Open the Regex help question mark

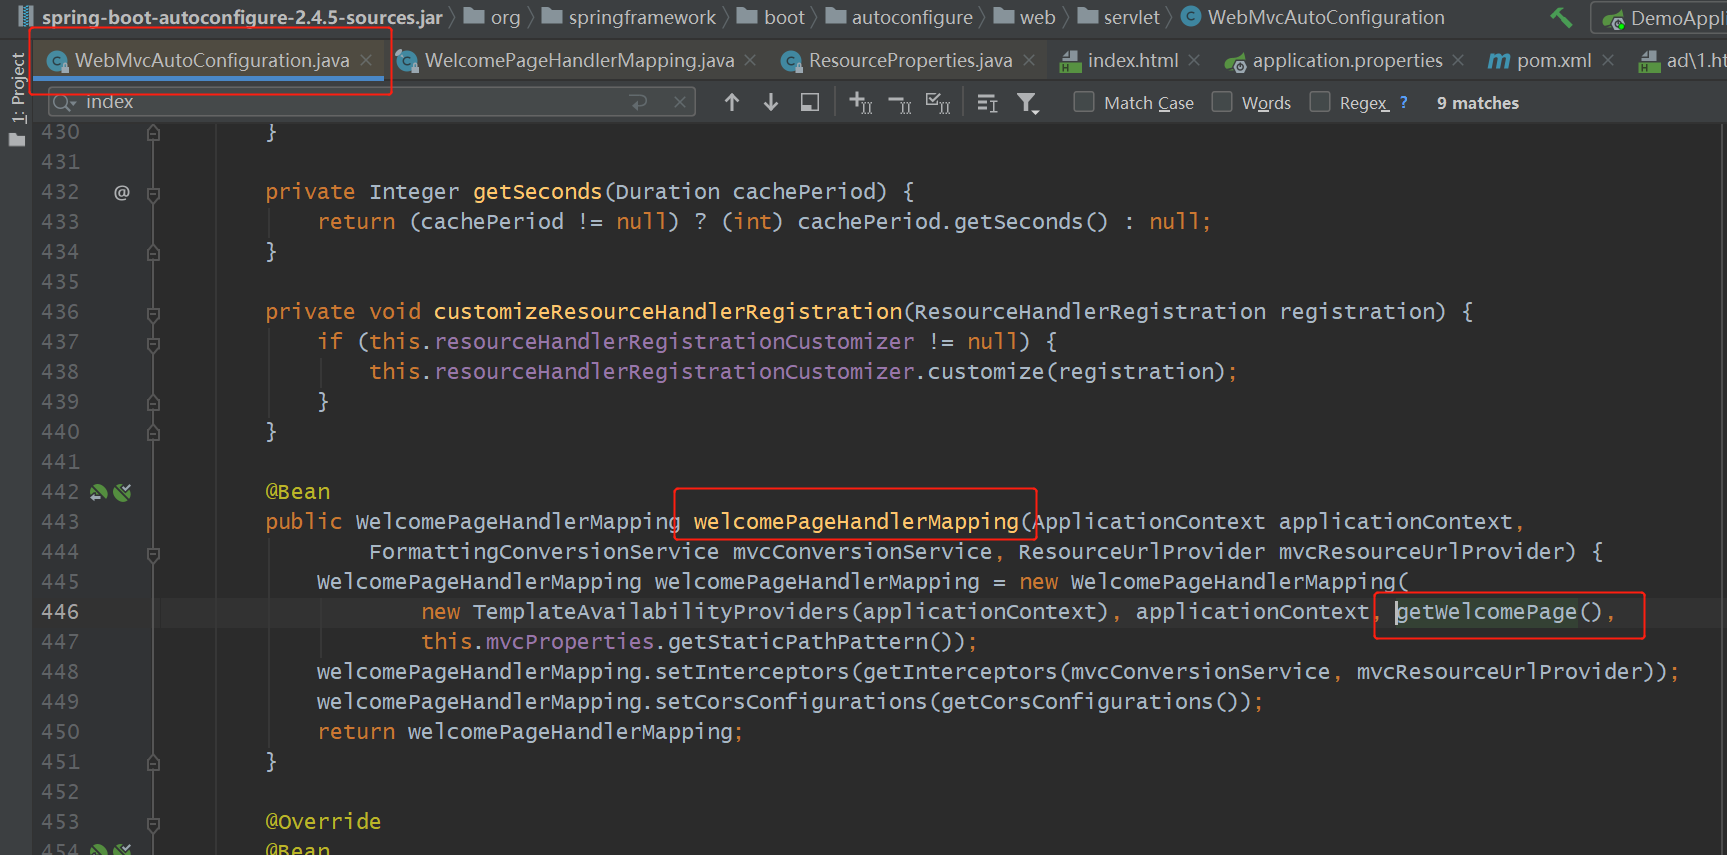click(x=1403, y=102)
